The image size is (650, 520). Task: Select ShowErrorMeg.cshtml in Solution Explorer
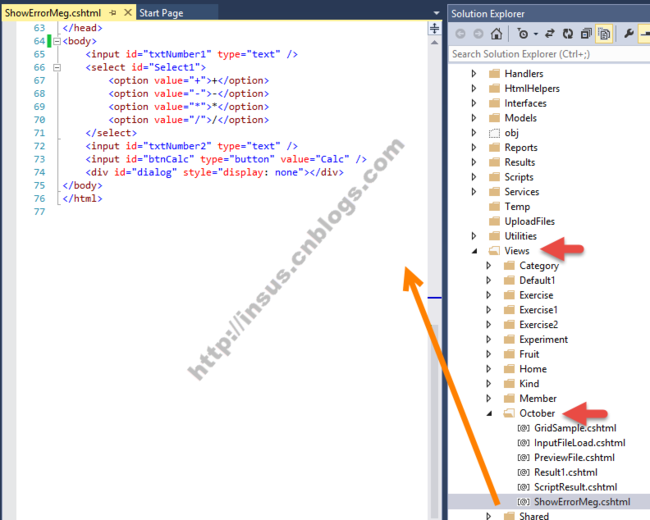click(582, 502)
